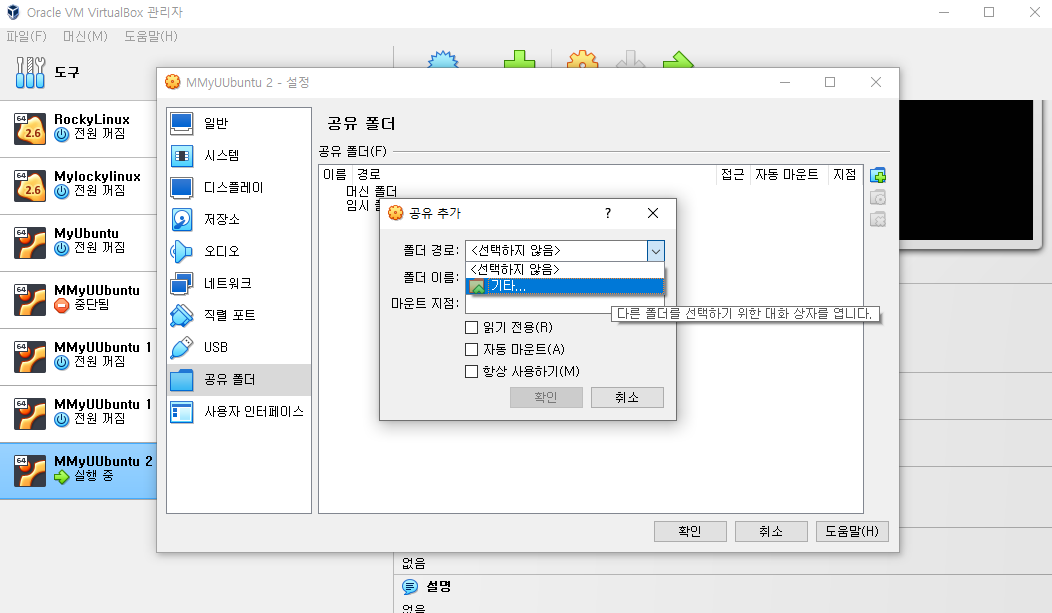Screen dimensions: 1052x613
Task: Close the 공유 추가 dialog
Action: (653, 213)
